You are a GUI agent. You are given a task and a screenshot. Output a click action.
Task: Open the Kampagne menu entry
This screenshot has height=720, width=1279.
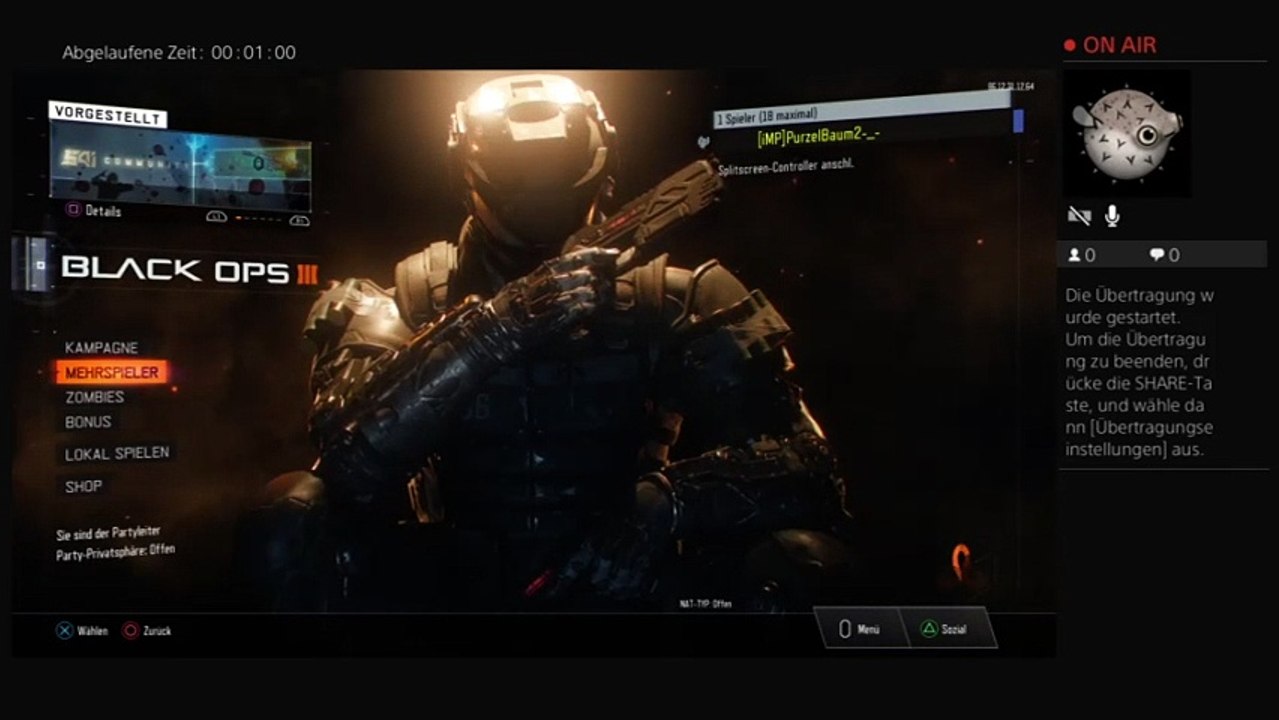(101, 348)
